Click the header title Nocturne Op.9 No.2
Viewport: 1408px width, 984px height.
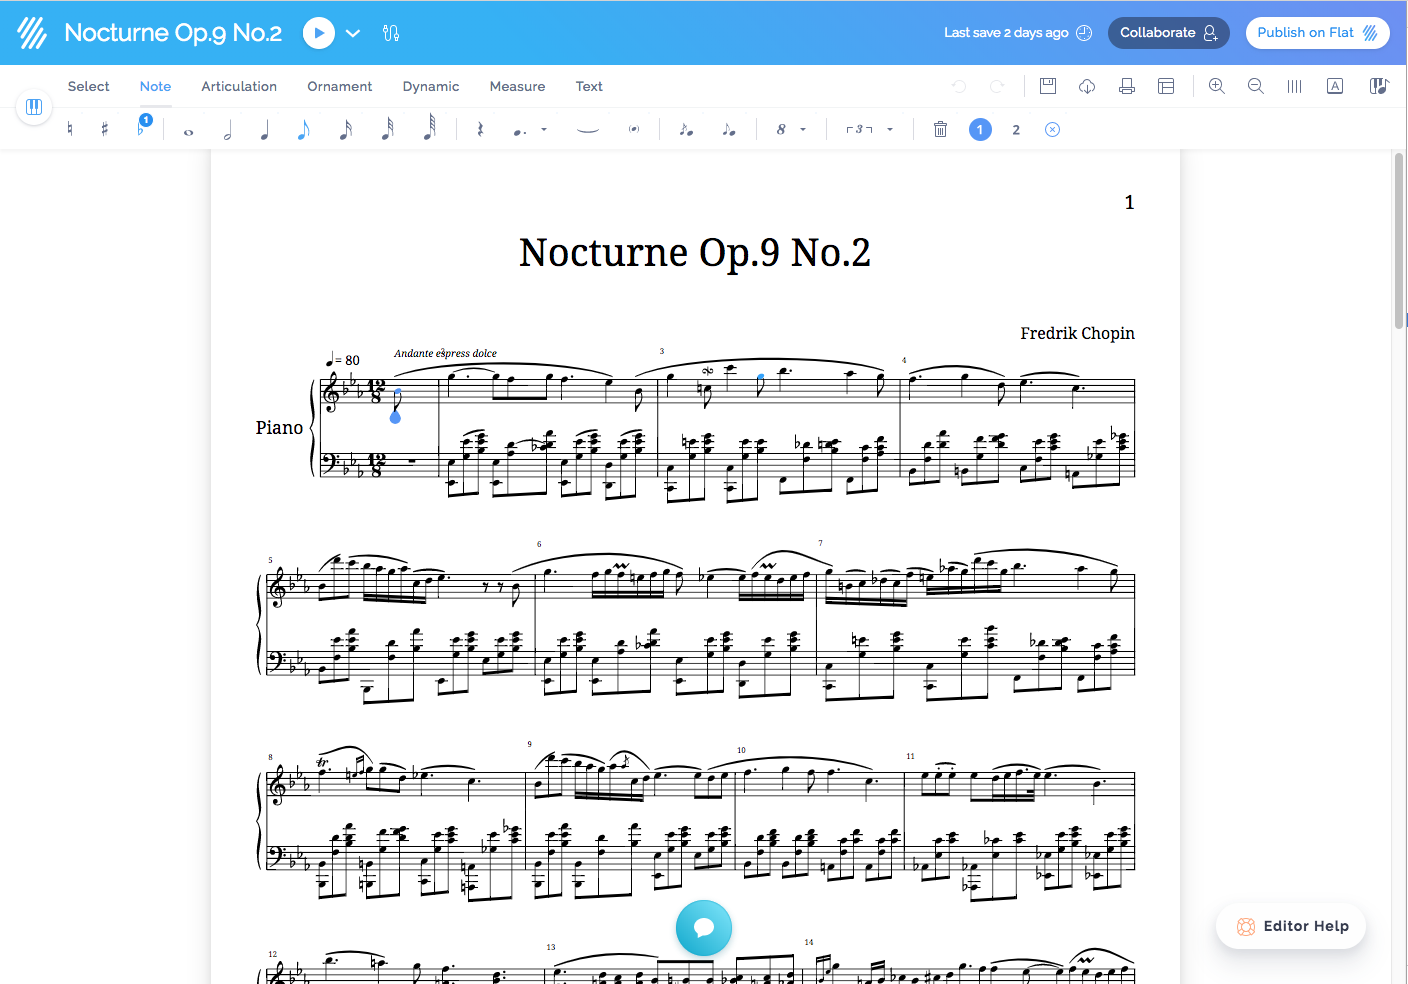[173, 33]
